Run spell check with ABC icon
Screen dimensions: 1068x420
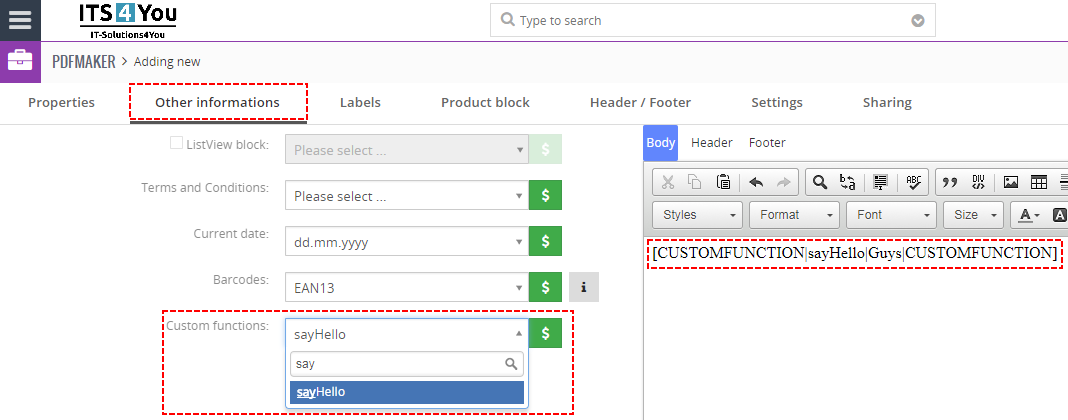click(911, 182)
